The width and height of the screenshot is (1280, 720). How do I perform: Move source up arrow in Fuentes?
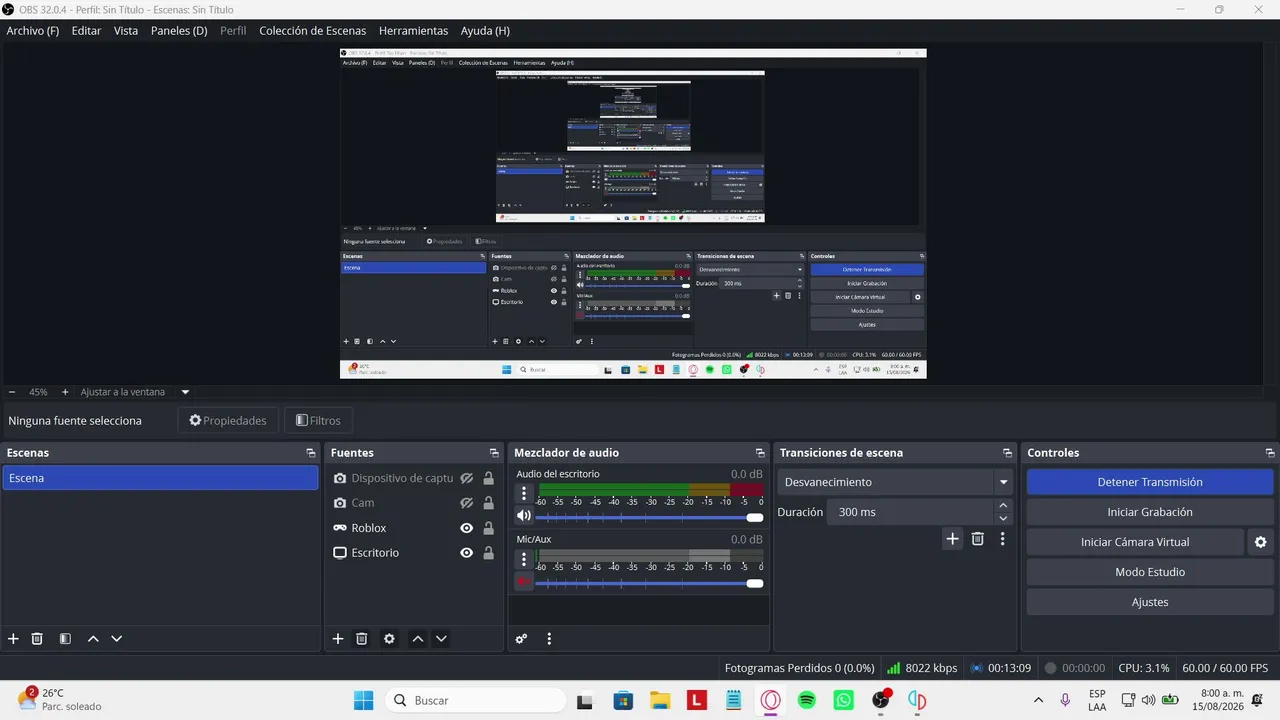[x=418, y=638]
